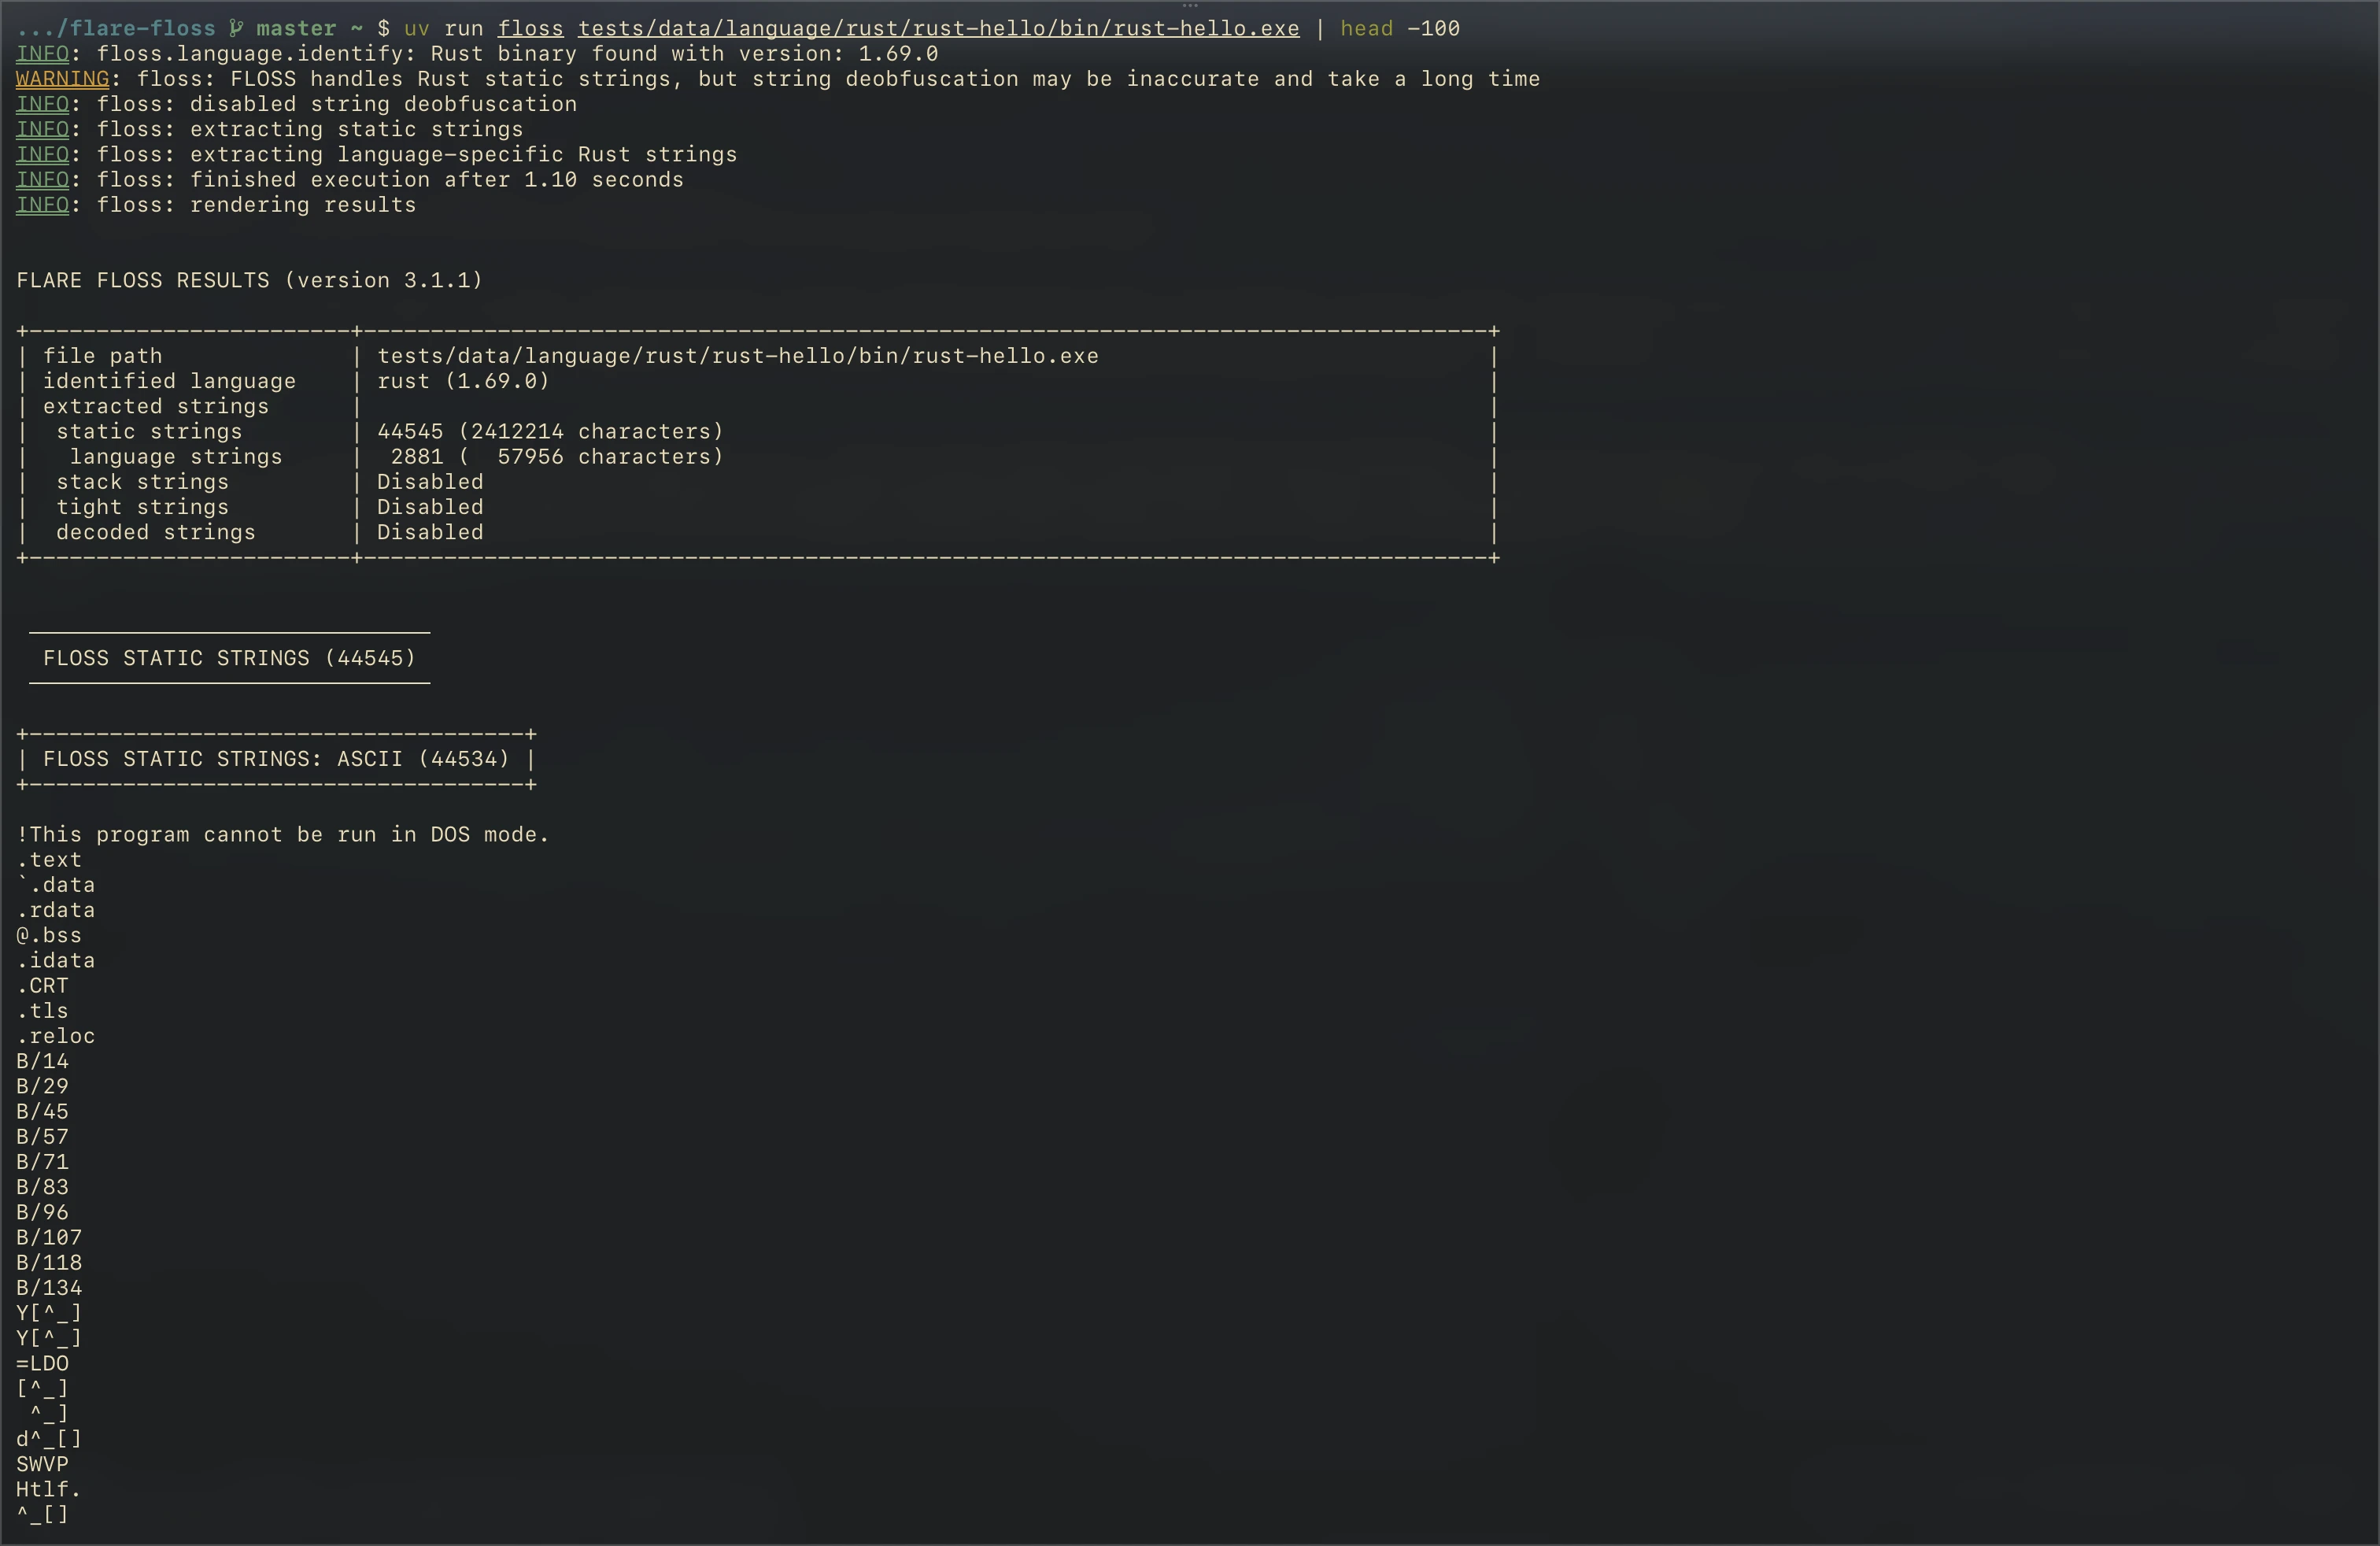
Task: Click INFO on the 'Rust binary found' line
Action: (42, 54)
